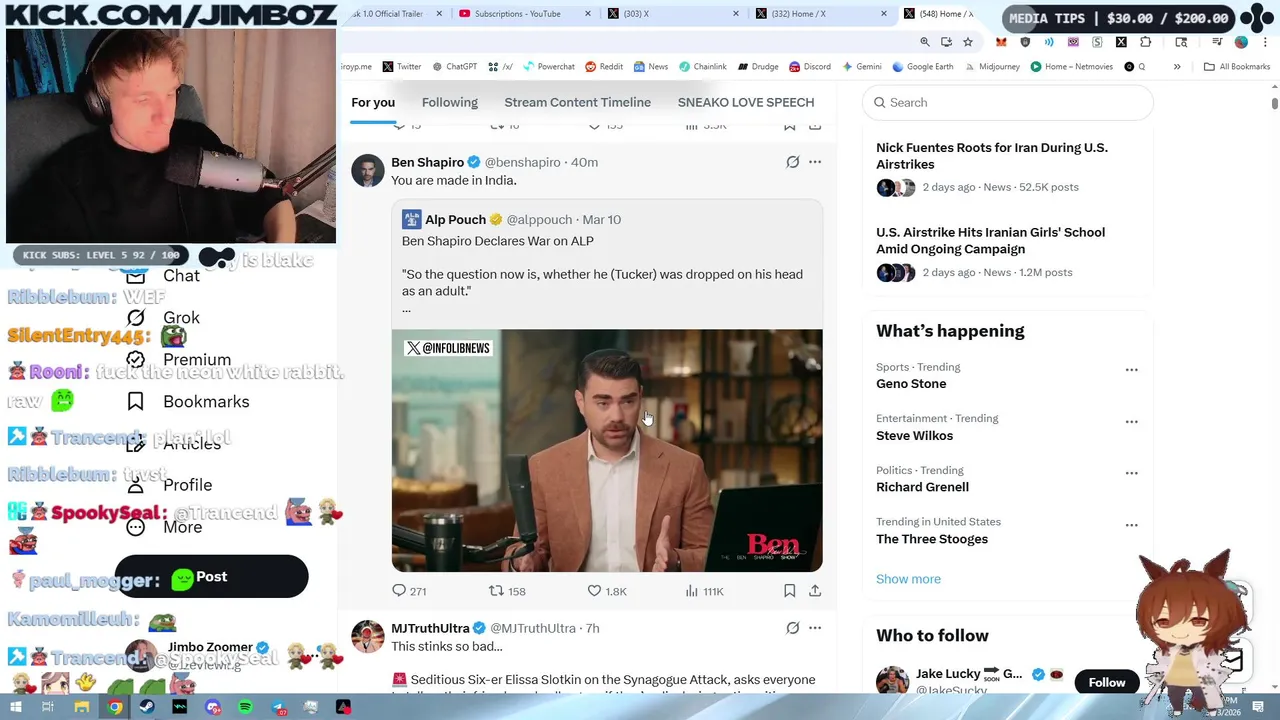
Task: Close the Subscriptions - YouTube tab
Action: click(x=587, y=14)
